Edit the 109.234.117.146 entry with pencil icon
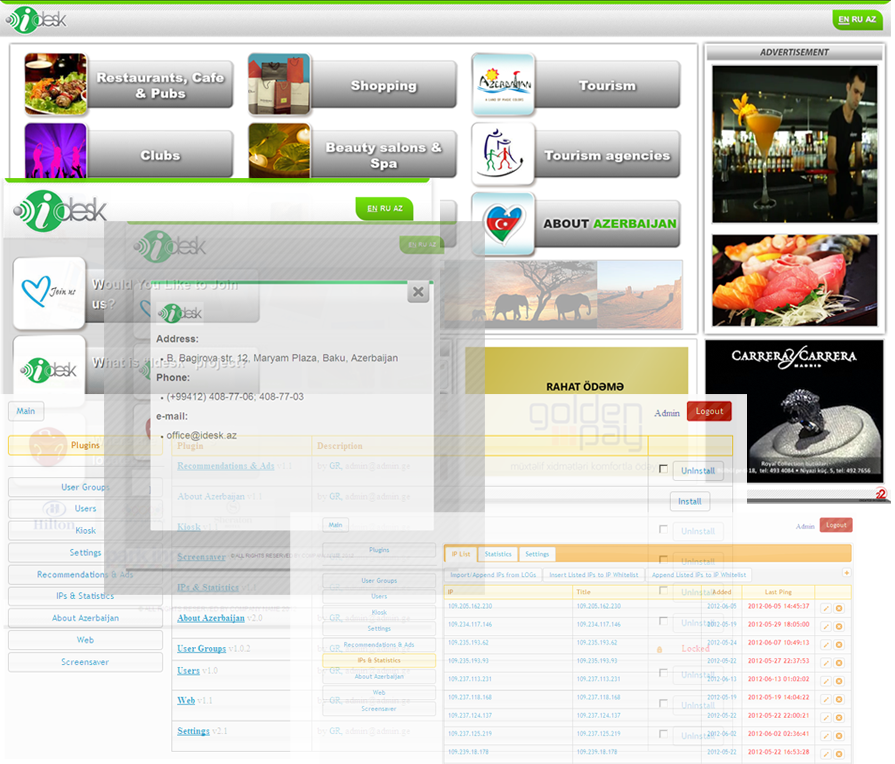The width and height of the screenshot is (895, 764). (826, 627)
